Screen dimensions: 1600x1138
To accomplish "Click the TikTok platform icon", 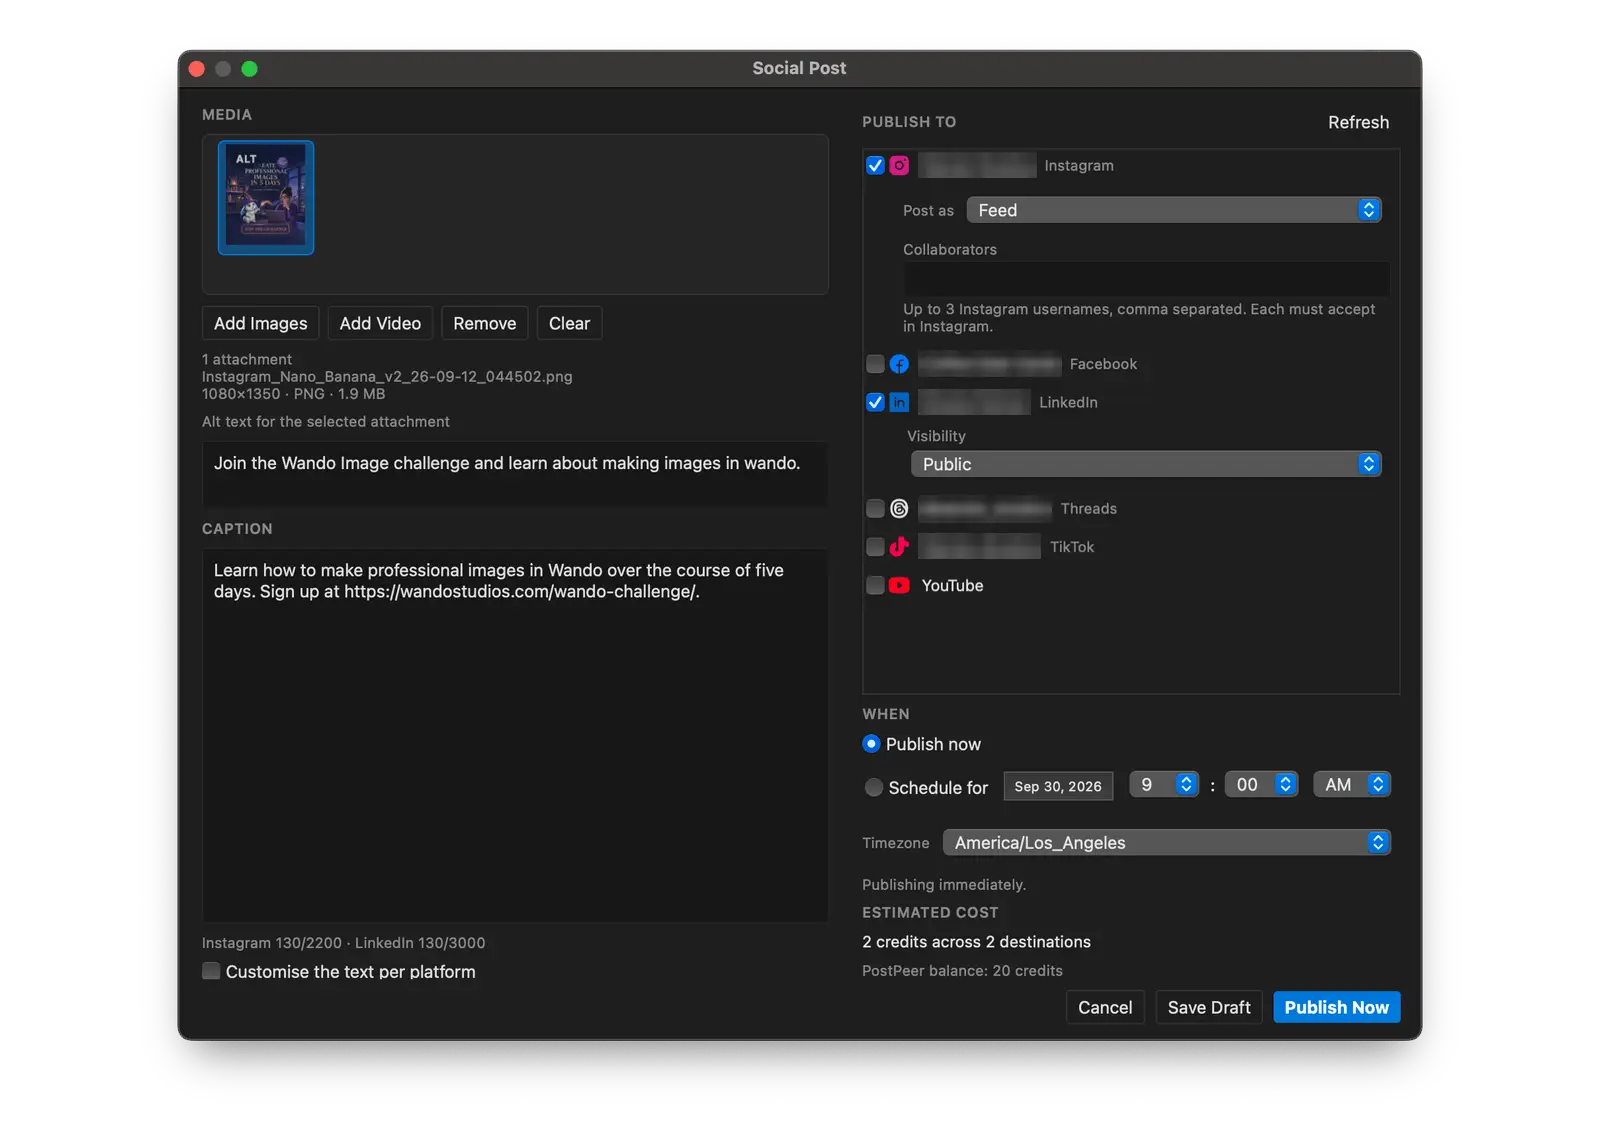I will click(899, 546).
